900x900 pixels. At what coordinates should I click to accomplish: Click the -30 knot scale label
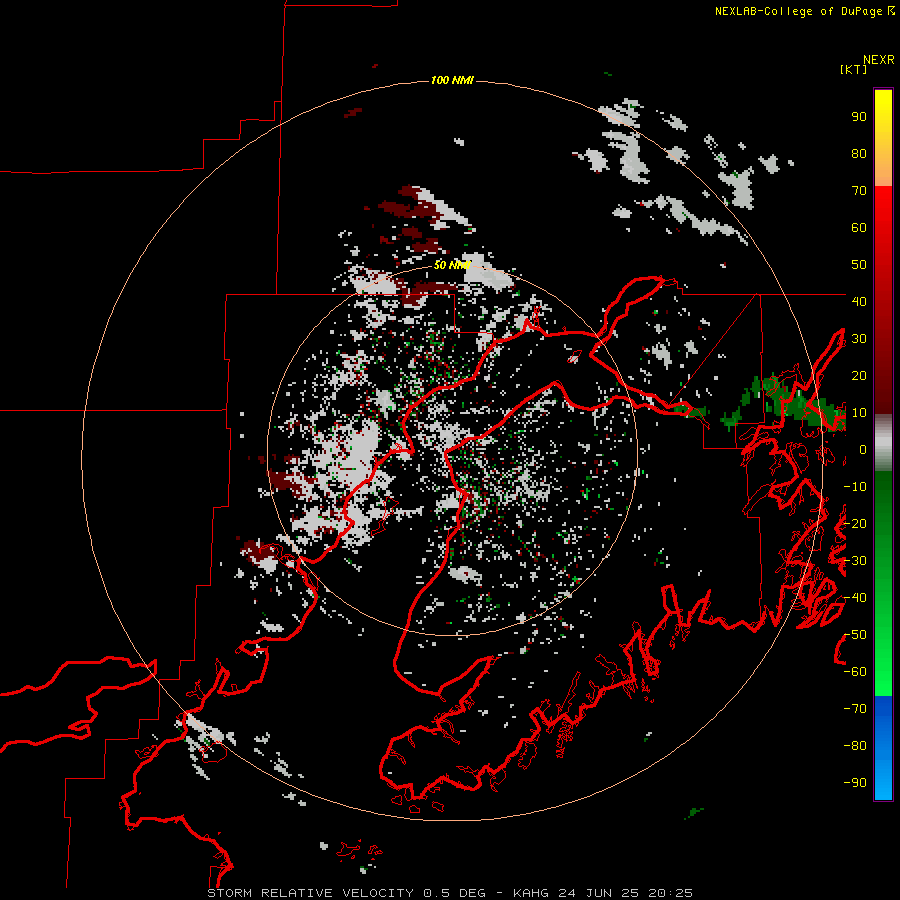point(855,561)
